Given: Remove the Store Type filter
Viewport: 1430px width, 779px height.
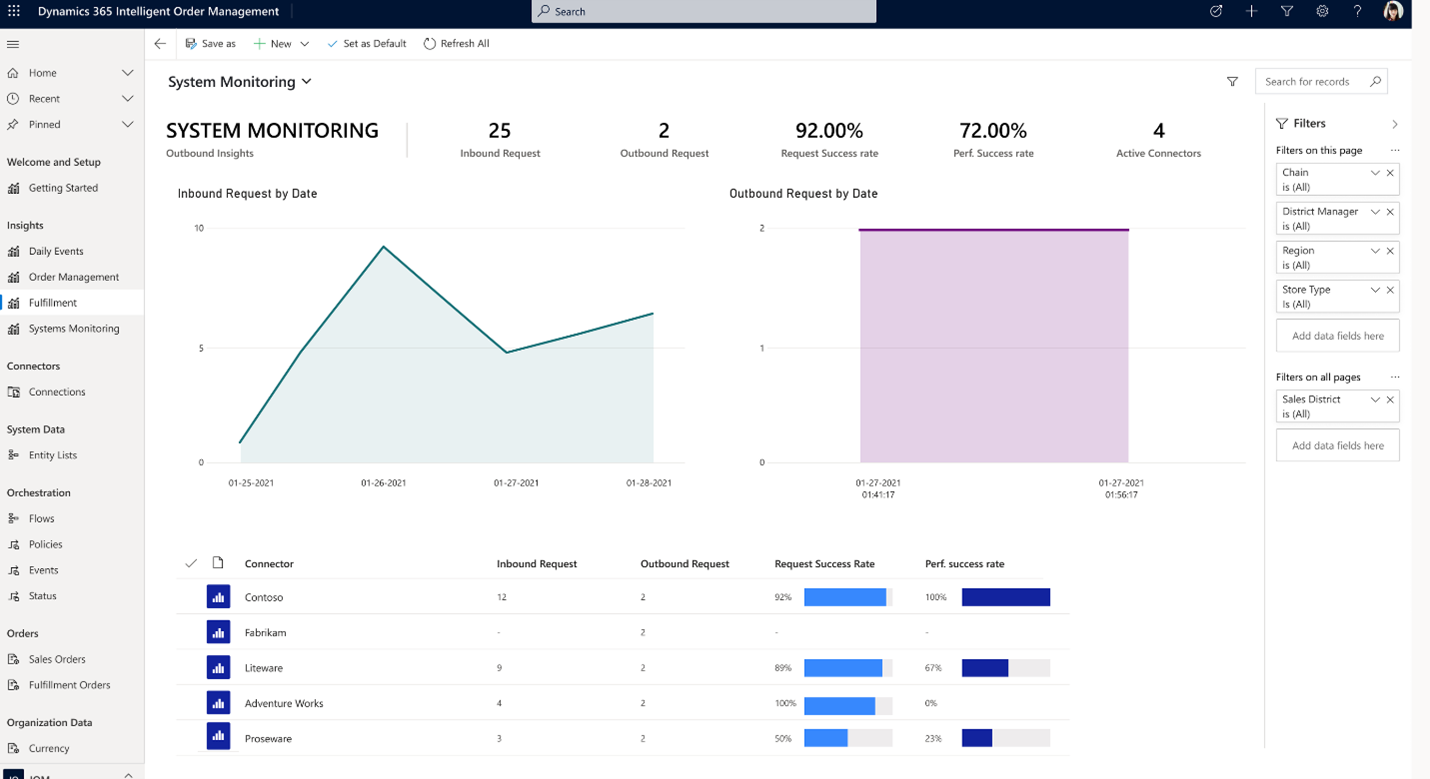Looking at the screenshot, I should tap(1390, 290).
